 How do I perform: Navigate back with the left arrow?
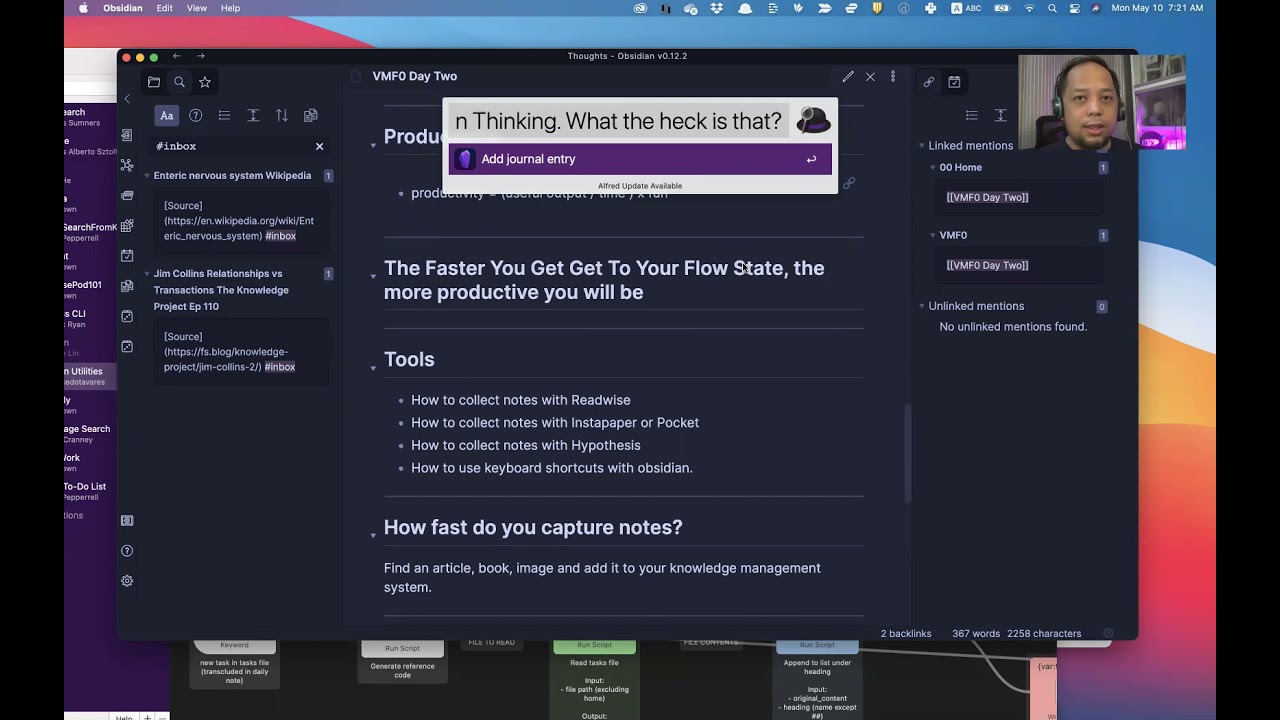[176, 56]
